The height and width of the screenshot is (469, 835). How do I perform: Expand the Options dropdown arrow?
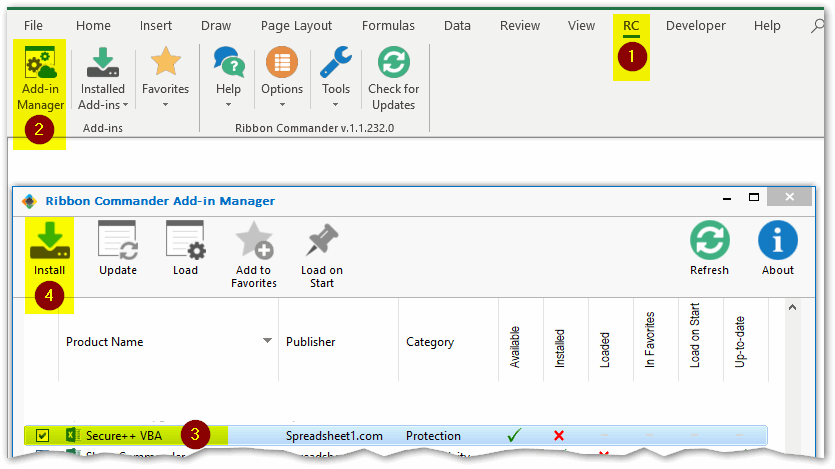pos(282,105)
